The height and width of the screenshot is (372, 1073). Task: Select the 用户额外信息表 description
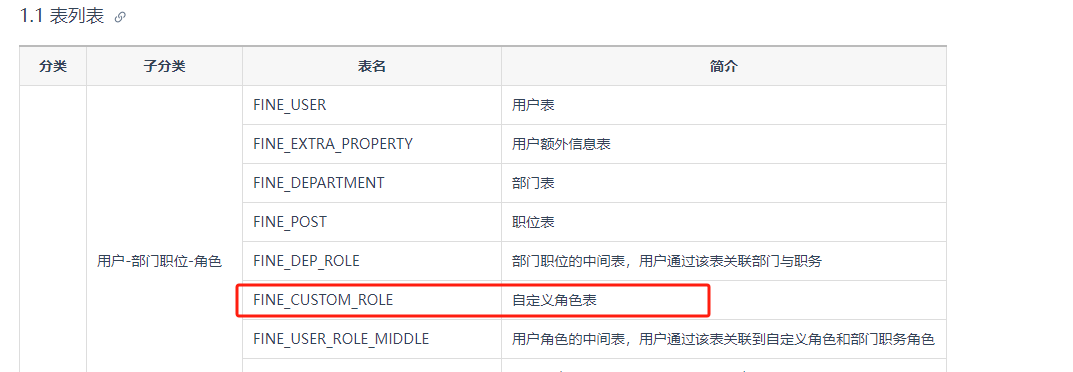pyautogui.click(x=561, y=144)
